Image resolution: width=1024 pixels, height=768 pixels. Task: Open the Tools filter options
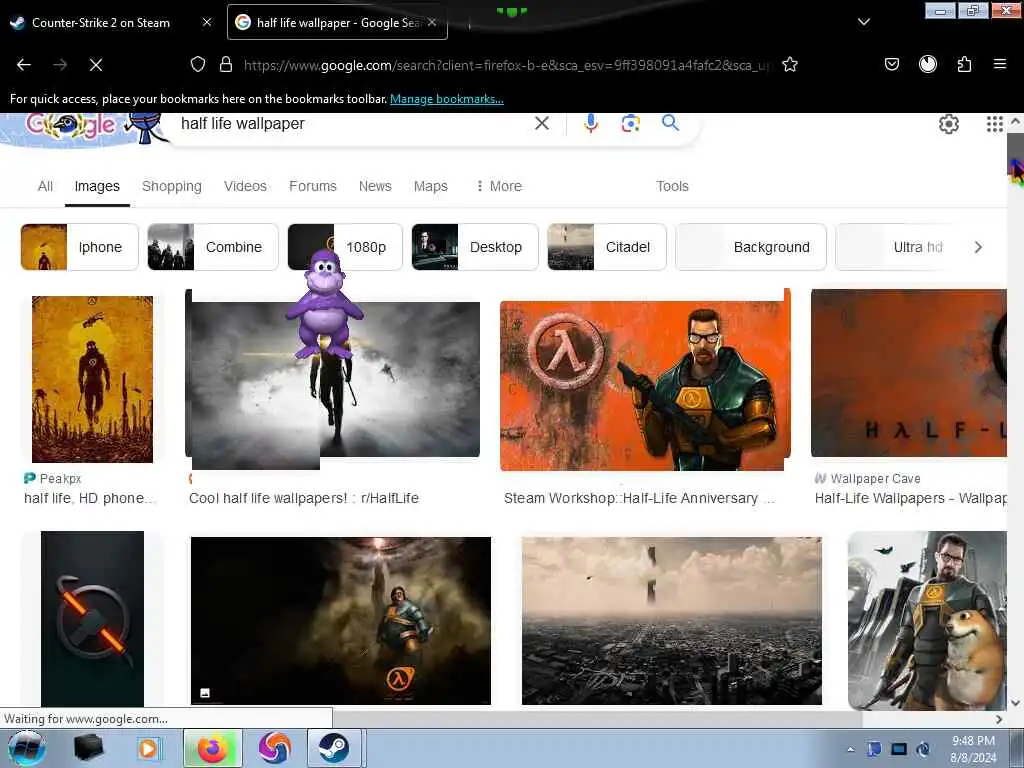(672, 186)
